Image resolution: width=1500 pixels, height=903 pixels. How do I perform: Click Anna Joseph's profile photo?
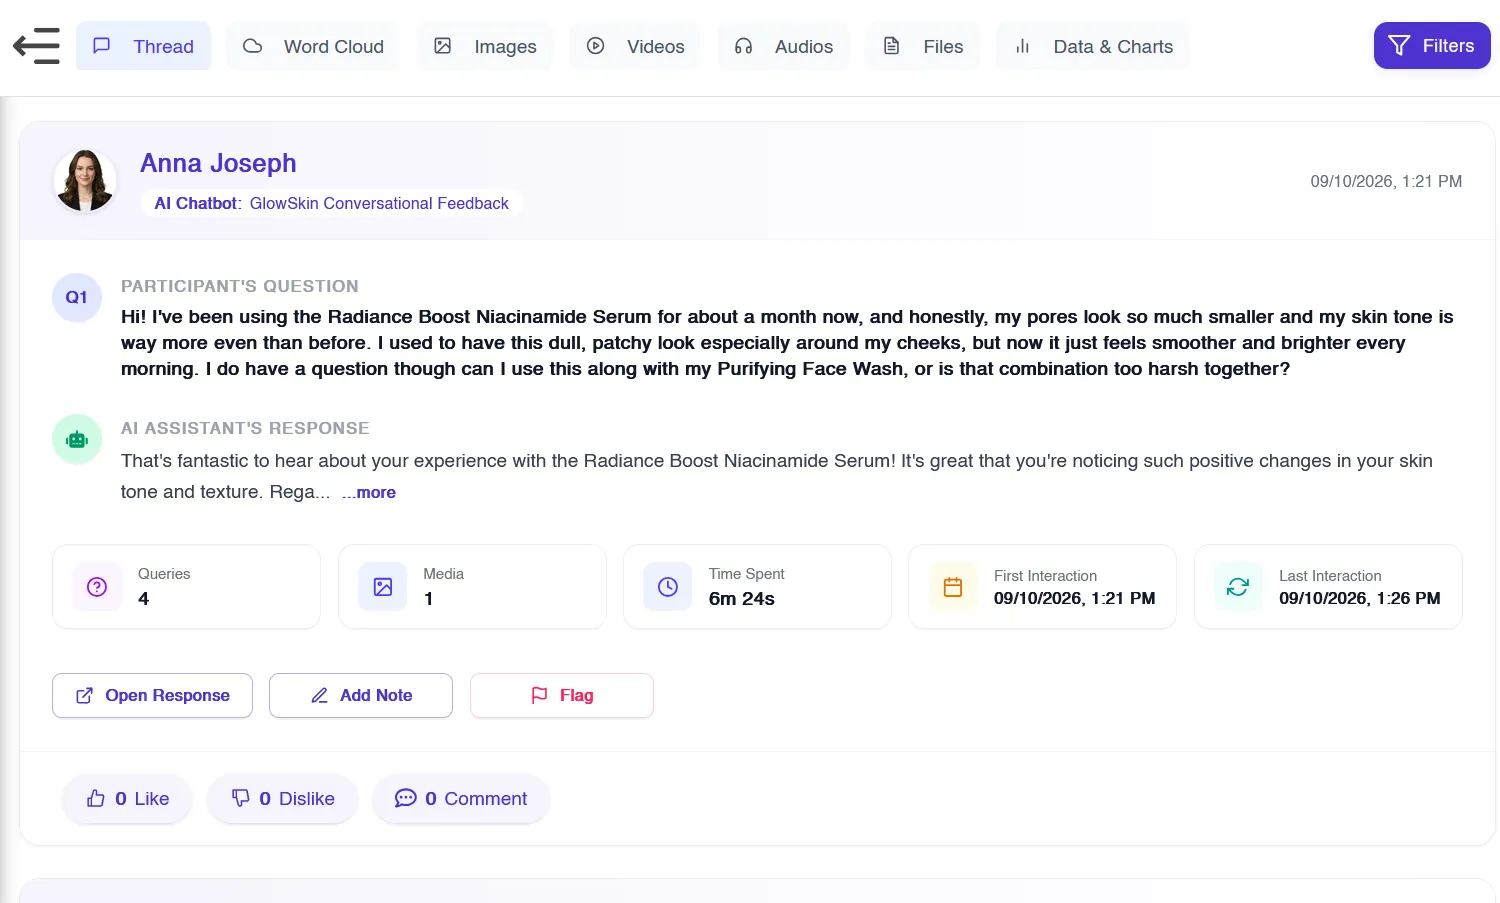coord(85,181)
